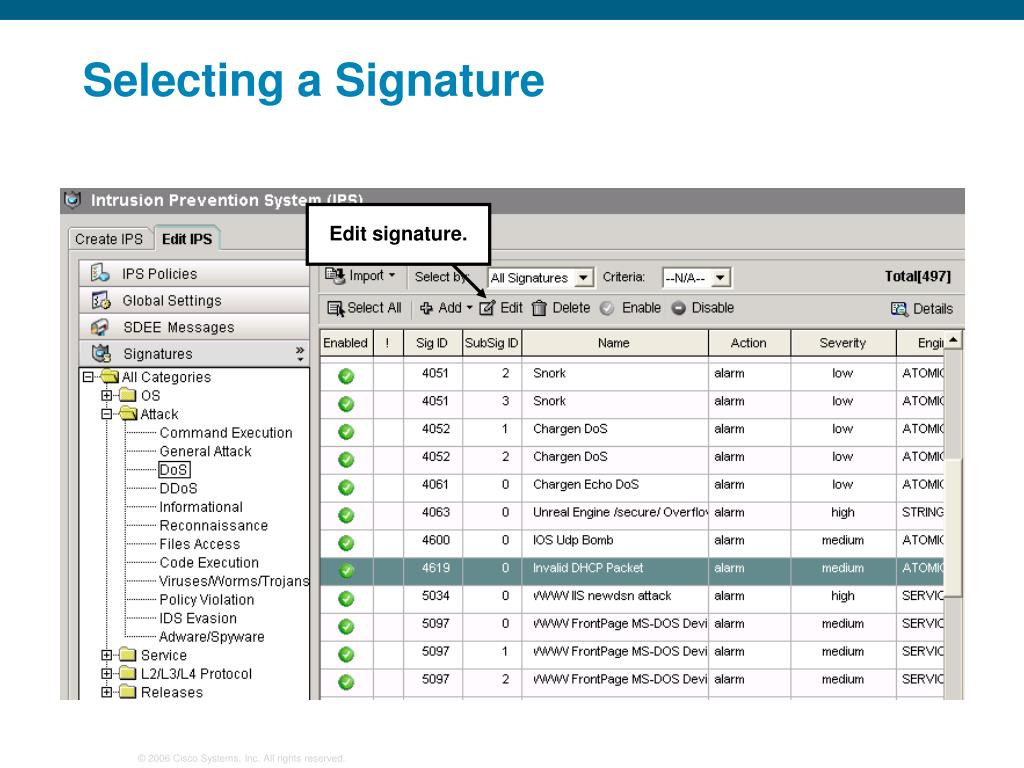Viewport: 1024px width, 768px height.
Task: Open the Add dropdown arrow
Action: tap(469, 308)
